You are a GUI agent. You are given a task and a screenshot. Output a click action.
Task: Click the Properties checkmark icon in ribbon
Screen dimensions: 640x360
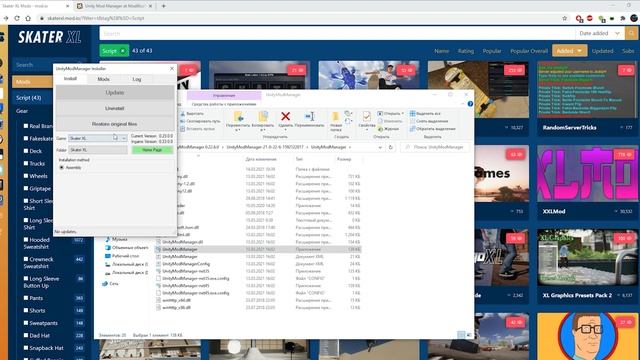pyautogui.click(x=367, y=117)
